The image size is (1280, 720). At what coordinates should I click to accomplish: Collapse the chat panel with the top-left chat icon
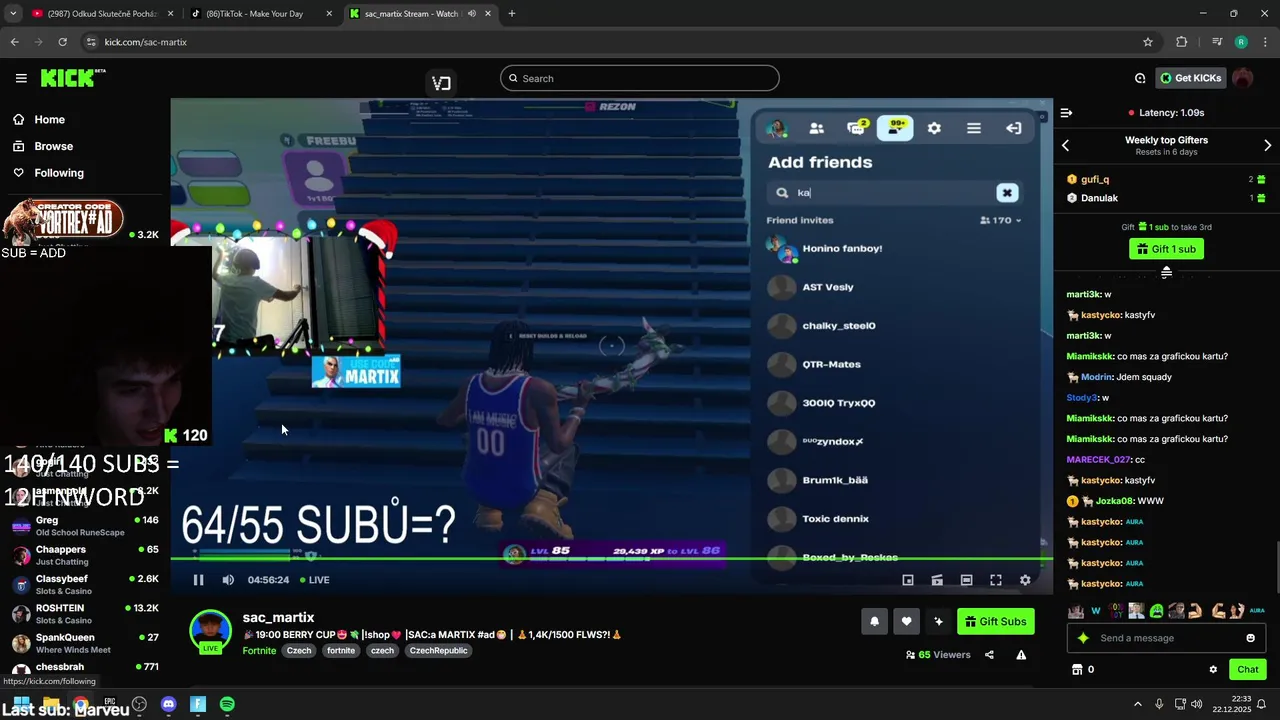coord(1066,113)
